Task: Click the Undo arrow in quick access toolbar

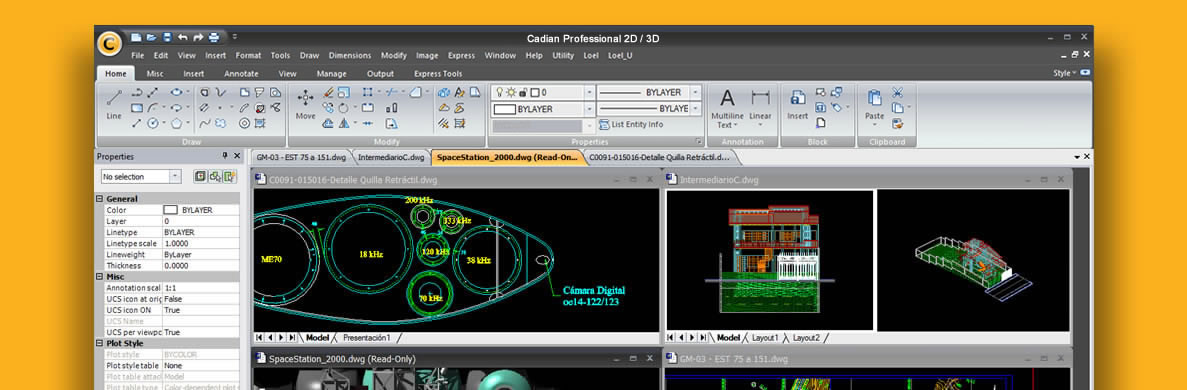Action: [182, 36]
